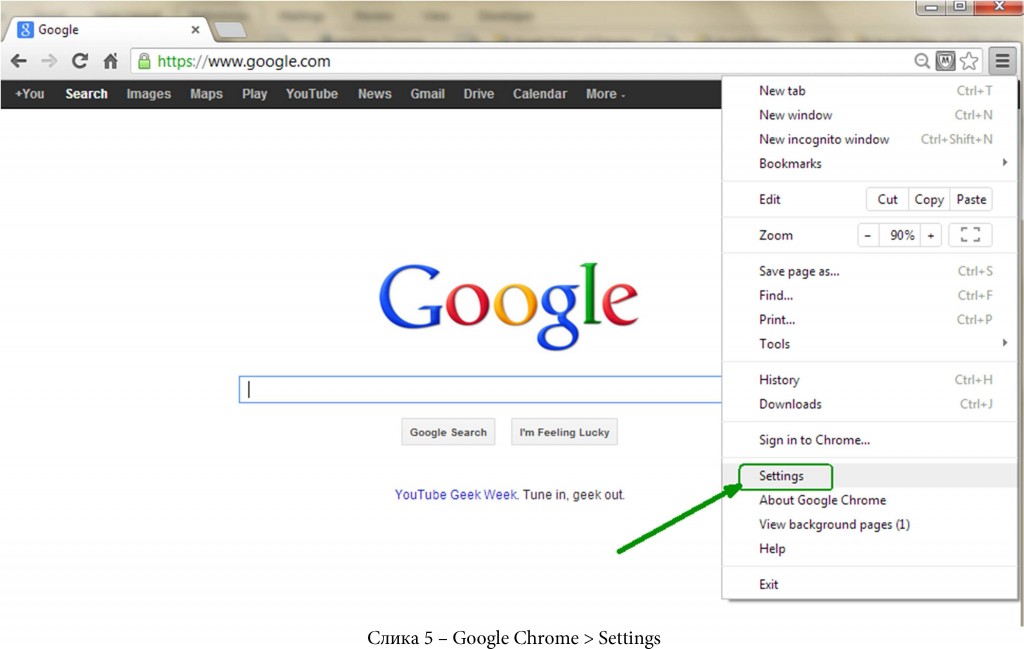The height and width of the screenshot is (649, 1024).
Task: Expand the Bookmarks submenu
Action: coord(870,163)
